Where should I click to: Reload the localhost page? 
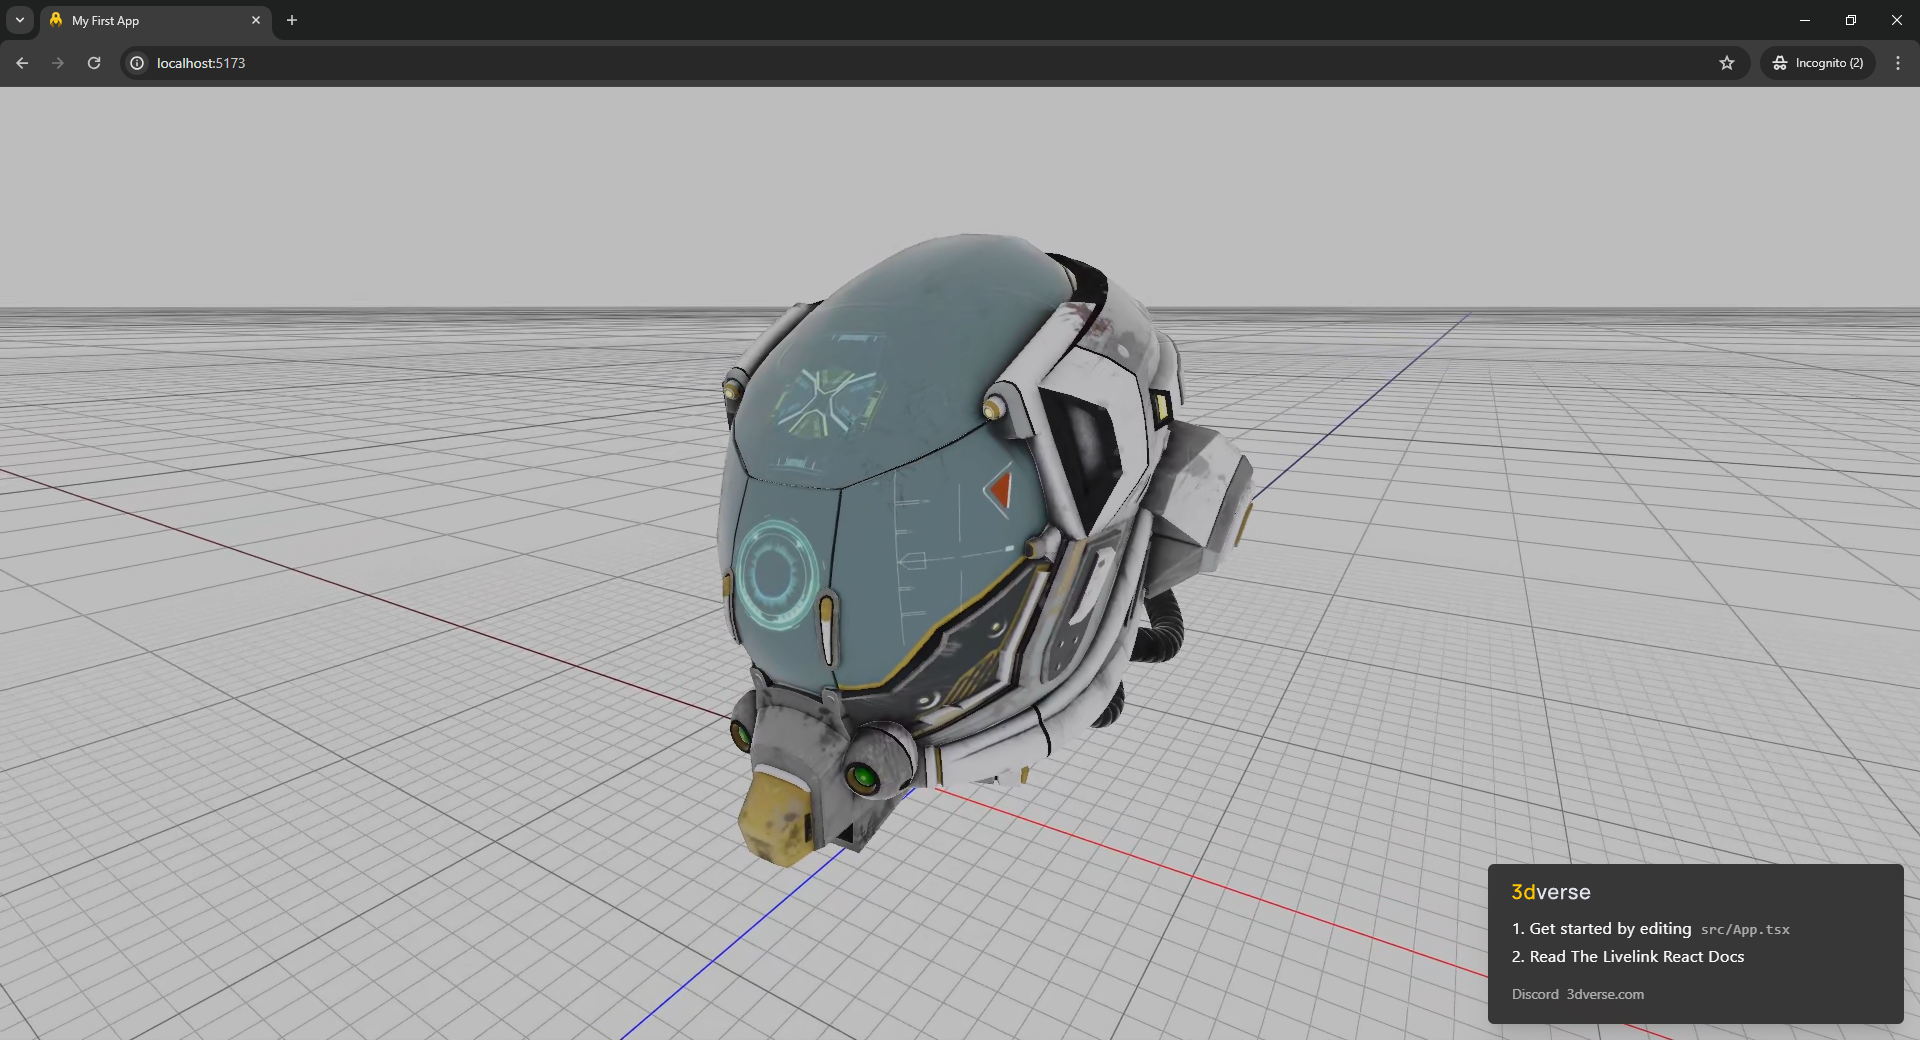coord(94,63)
